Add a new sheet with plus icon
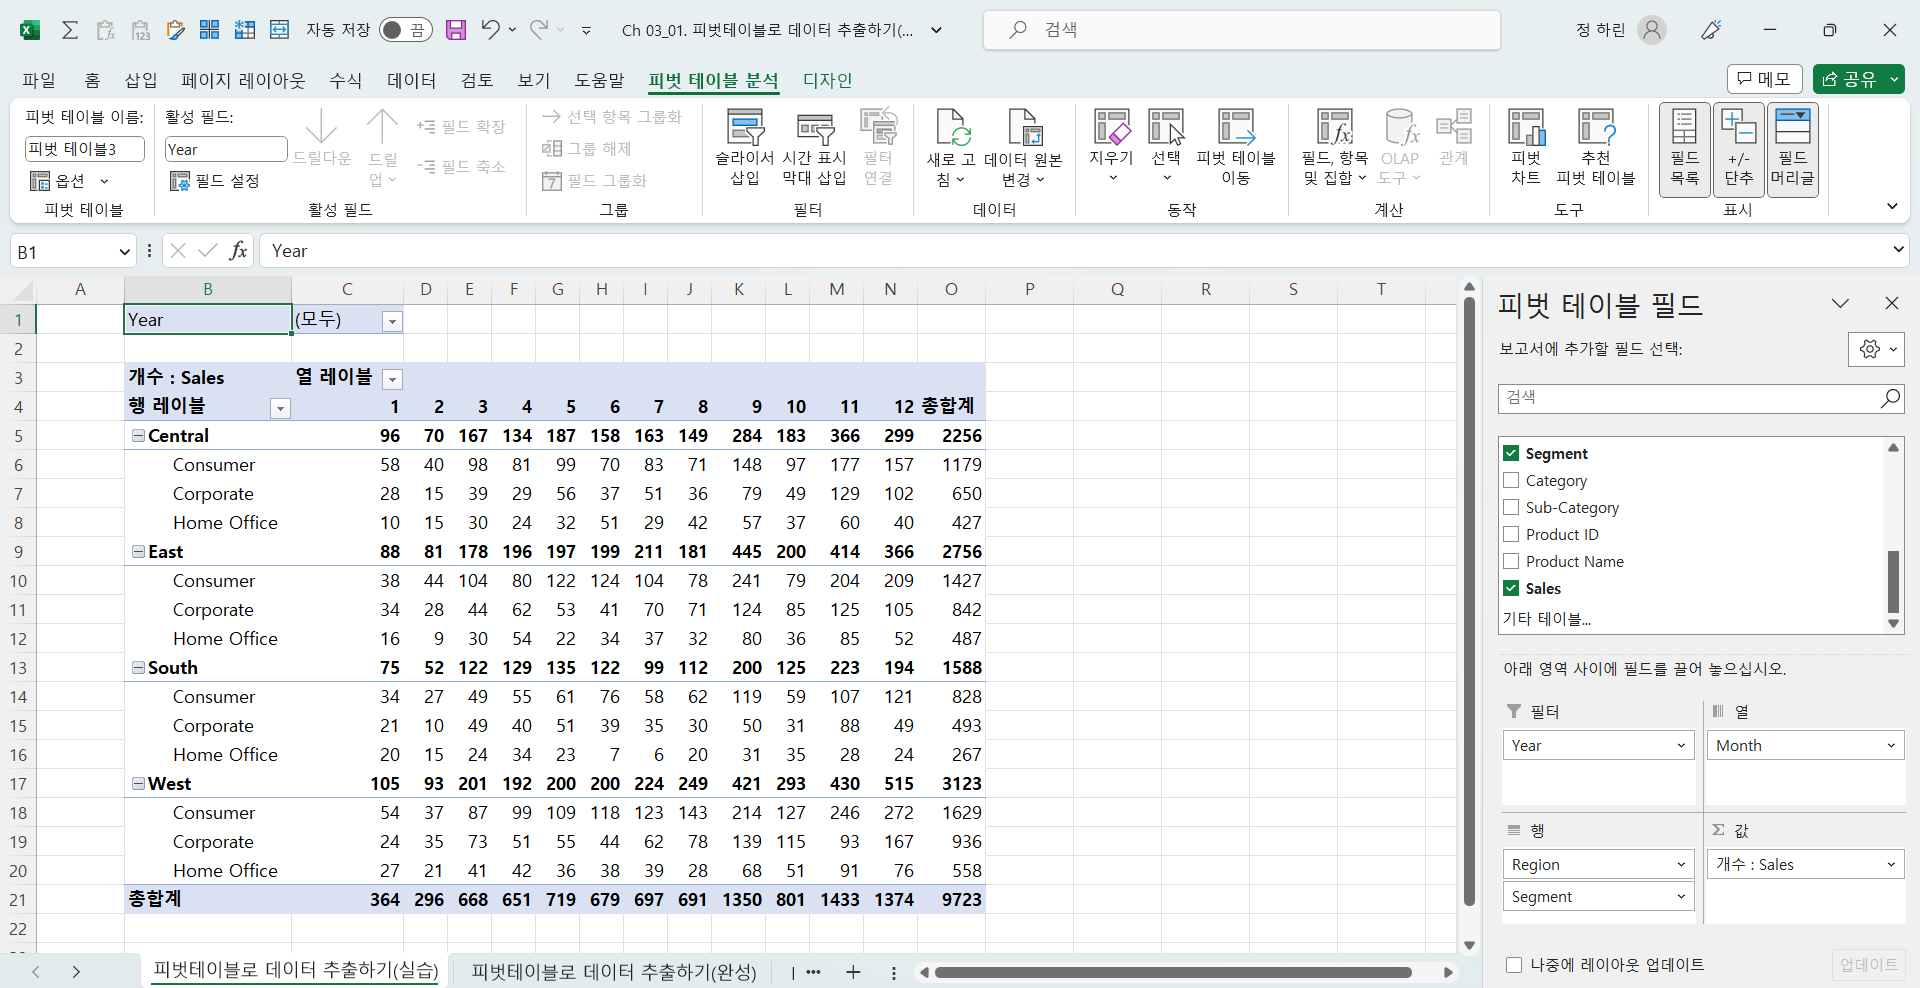Image resolution: width=1920 pixels, height=988 pixels. tap(853, 972)
